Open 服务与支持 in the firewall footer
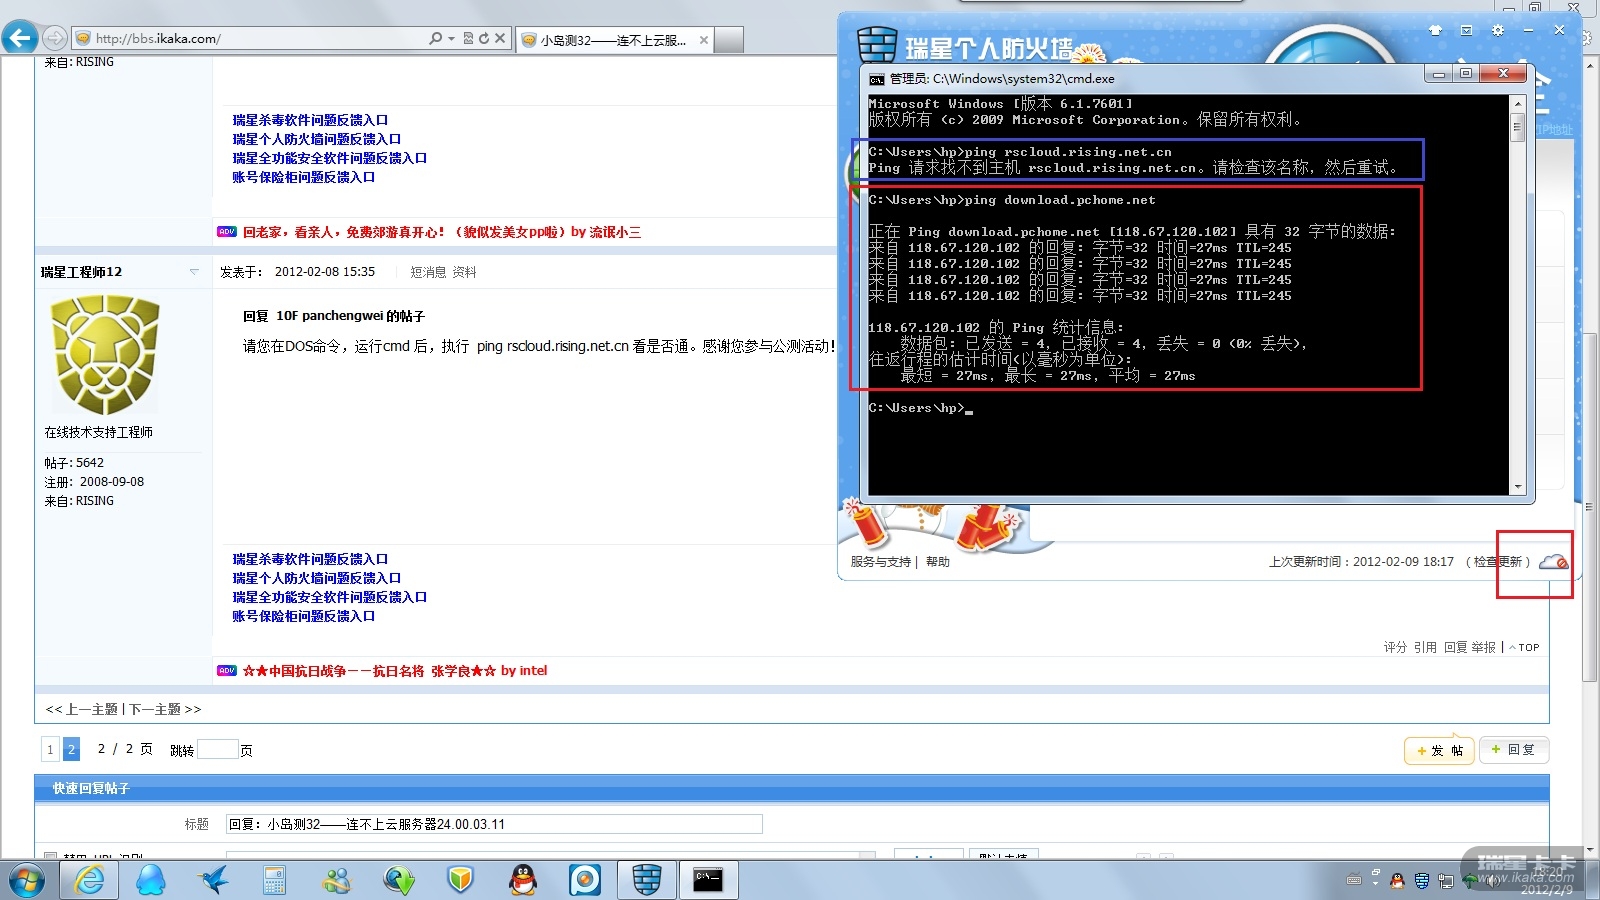Image resolution: width=1600 pixels, height=900 pixels. click(x=880, y=562)
